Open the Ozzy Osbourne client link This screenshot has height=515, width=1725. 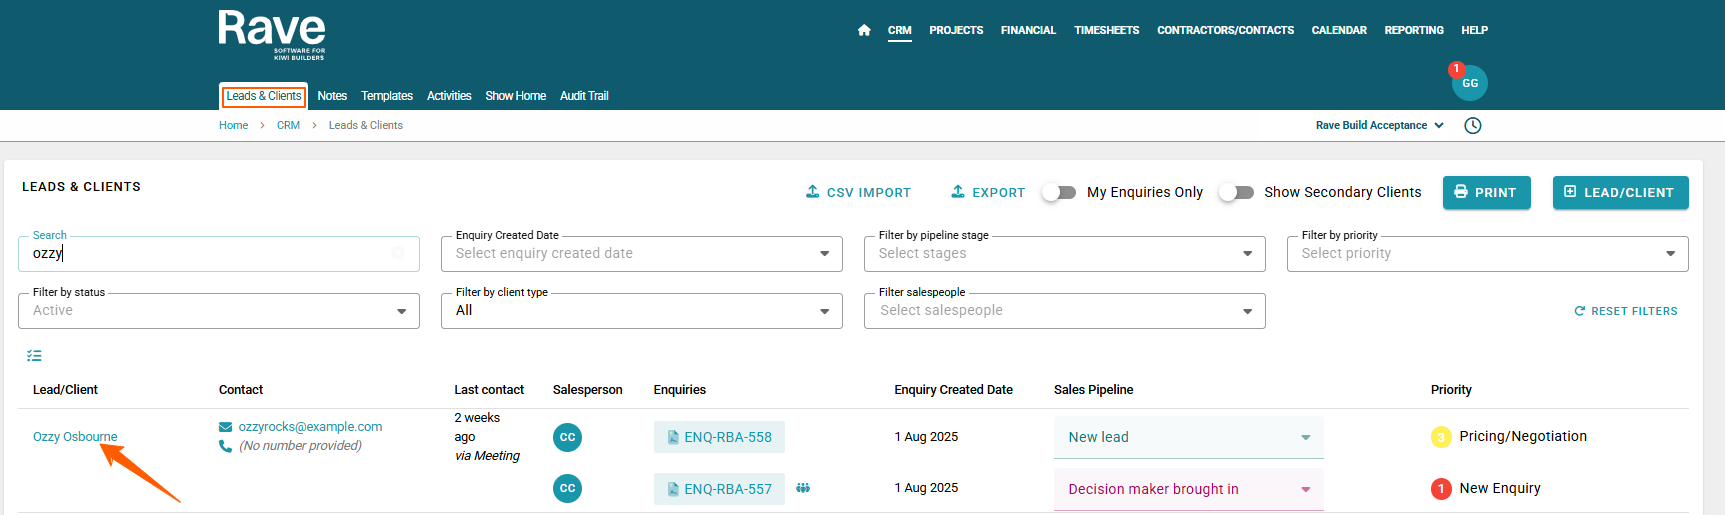coord(75,437)
